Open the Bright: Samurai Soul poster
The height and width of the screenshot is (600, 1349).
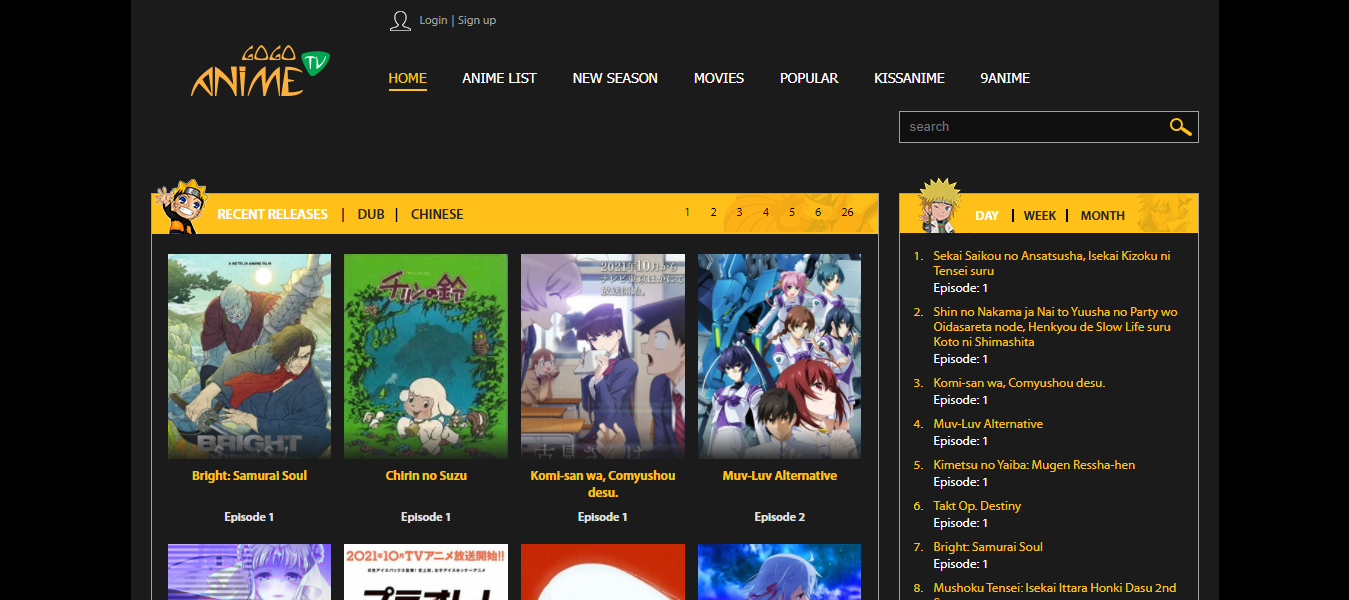pyautogui.click(x=249, y=356)
